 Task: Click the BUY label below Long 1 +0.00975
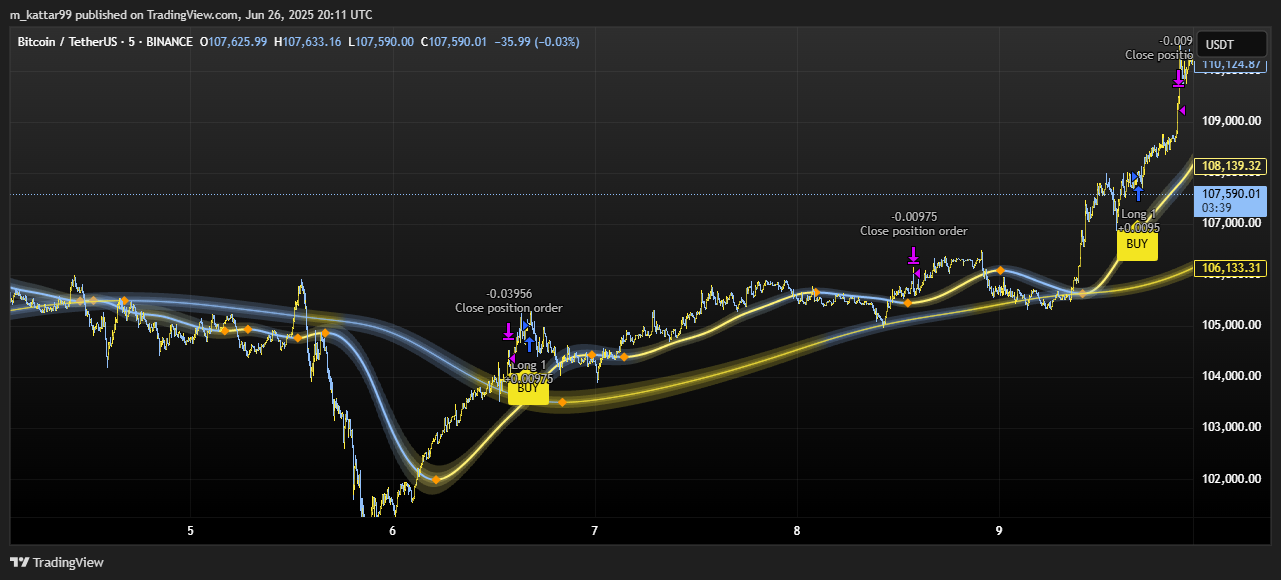click(528, 390)
